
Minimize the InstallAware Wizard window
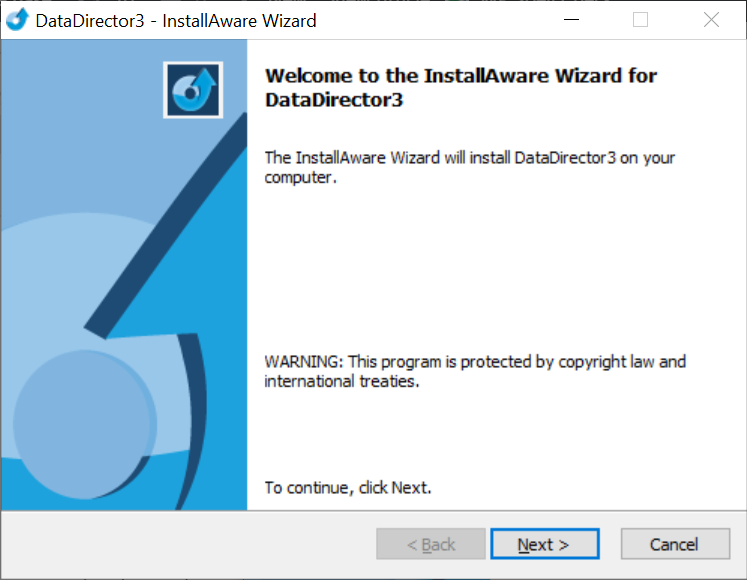coord(571,20)
